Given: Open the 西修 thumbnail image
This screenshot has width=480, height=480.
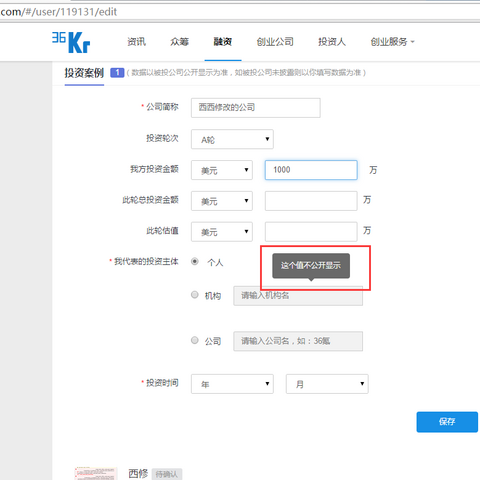Looking at the screenshot, I should pyautogui.click(x=96, y=474).
